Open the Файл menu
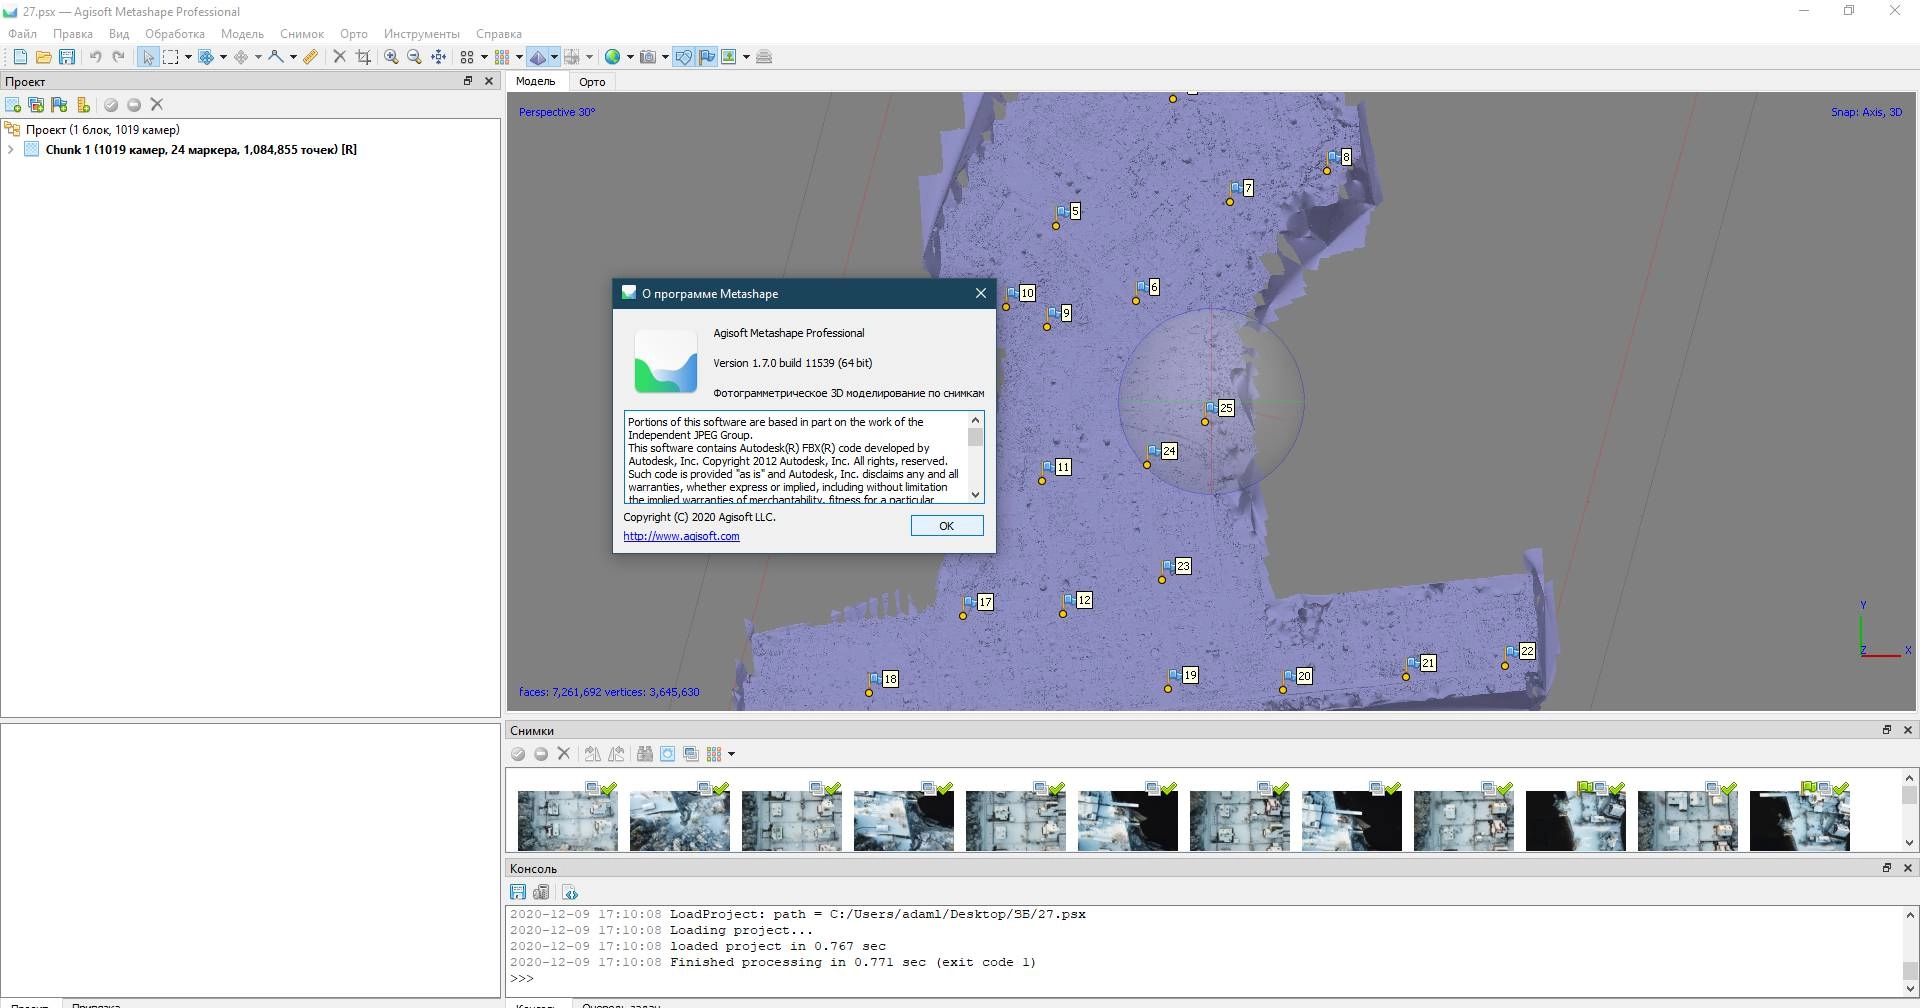Image resolution: width=1920 pixels, height=1008 pixels. (22, 34)
